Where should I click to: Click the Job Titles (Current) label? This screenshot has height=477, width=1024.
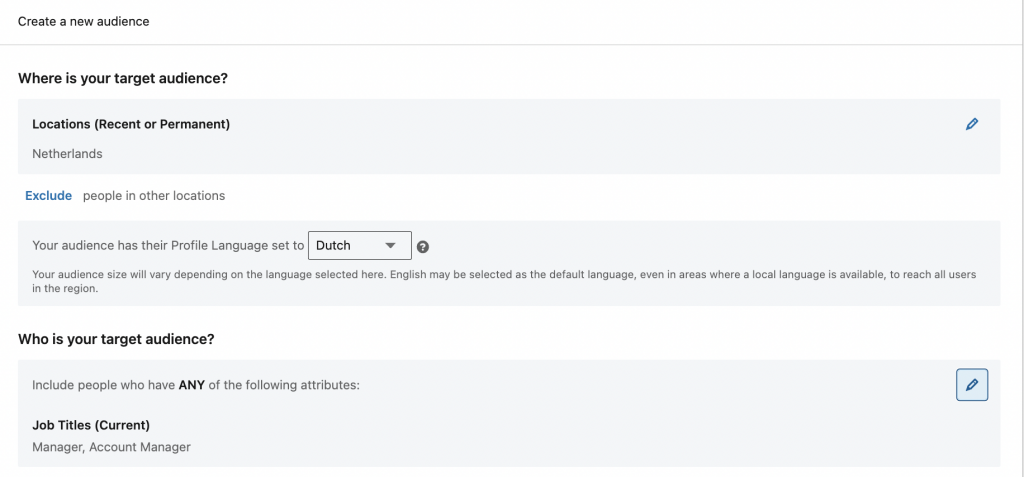coord(91,425)
